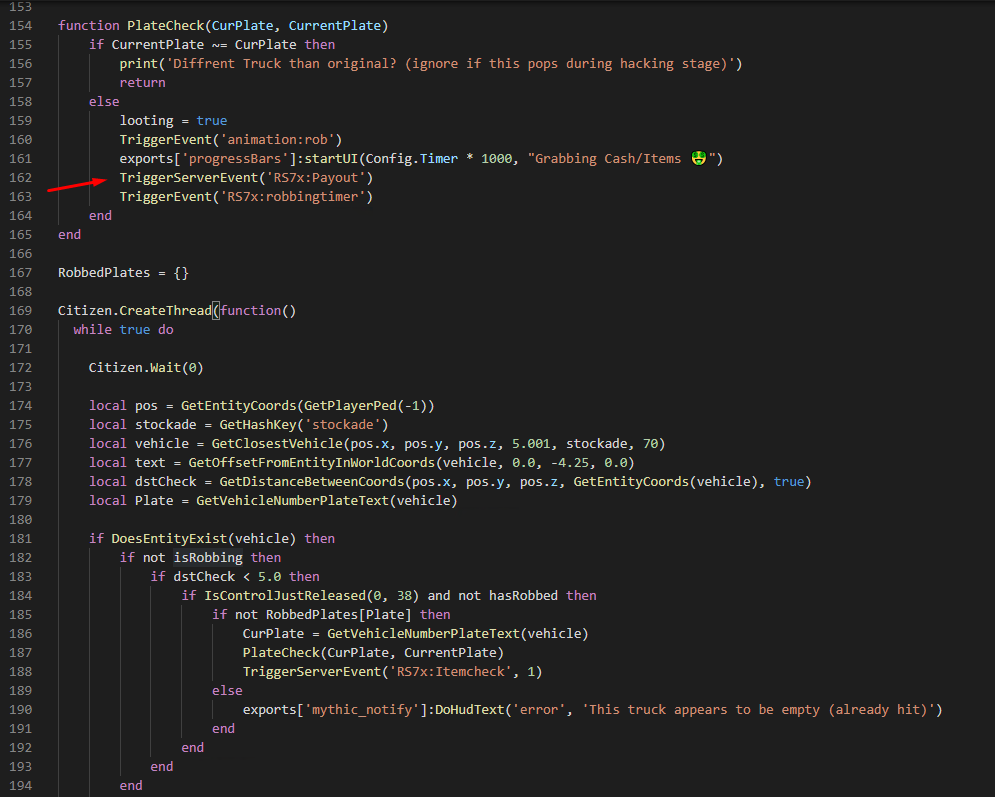The width and height of the screenshot is (995, 797).
Task: Click the RobbedPlates = {} declaration on line 167
Action: pyautogui.click(x=123, y=273)
